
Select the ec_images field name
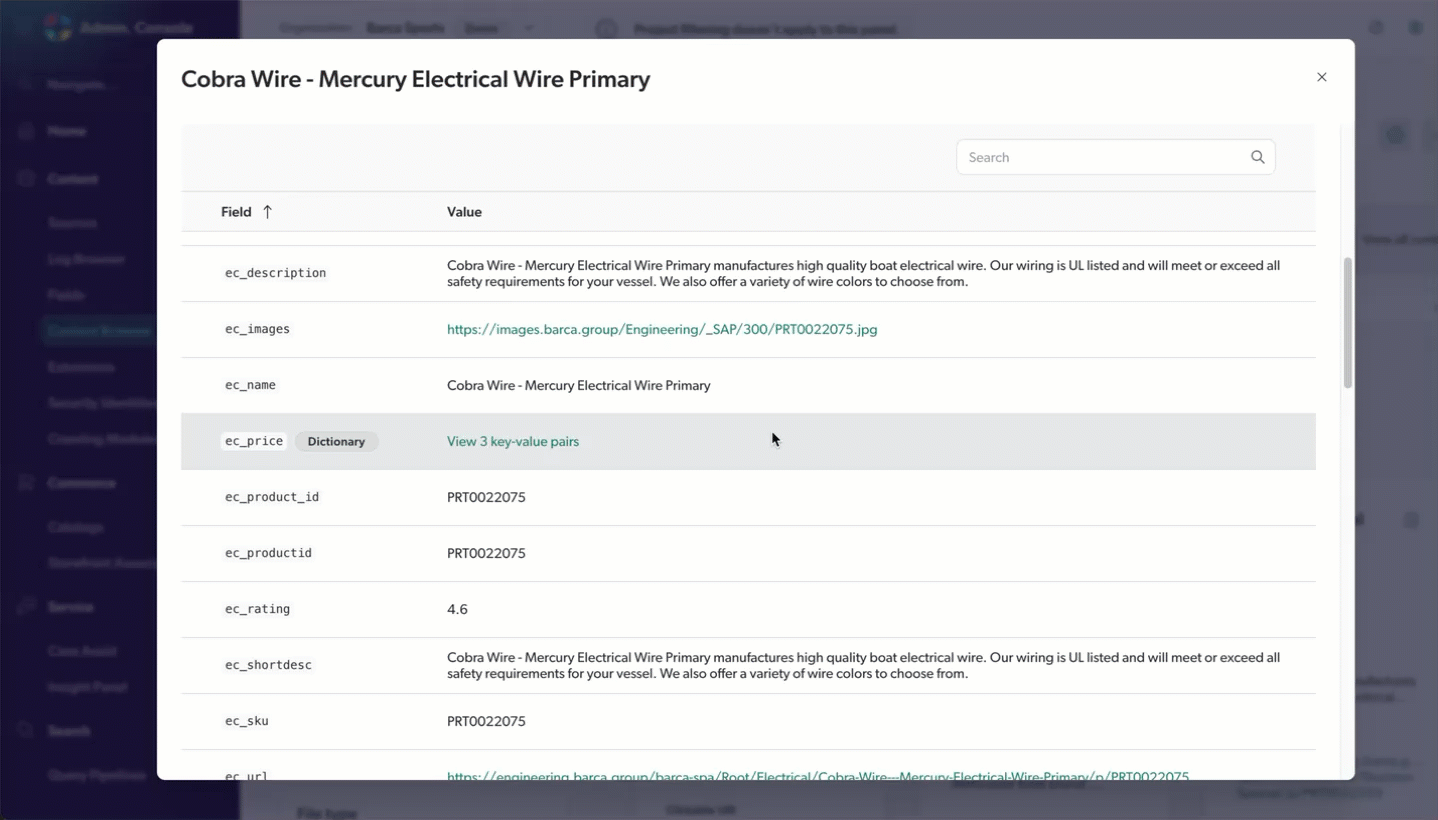257,329
